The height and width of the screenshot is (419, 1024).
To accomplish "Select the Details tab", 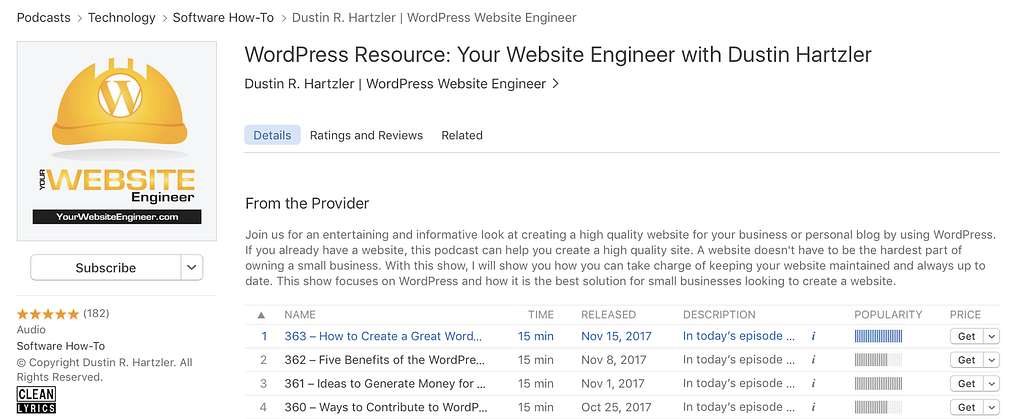I will point(272,135).
